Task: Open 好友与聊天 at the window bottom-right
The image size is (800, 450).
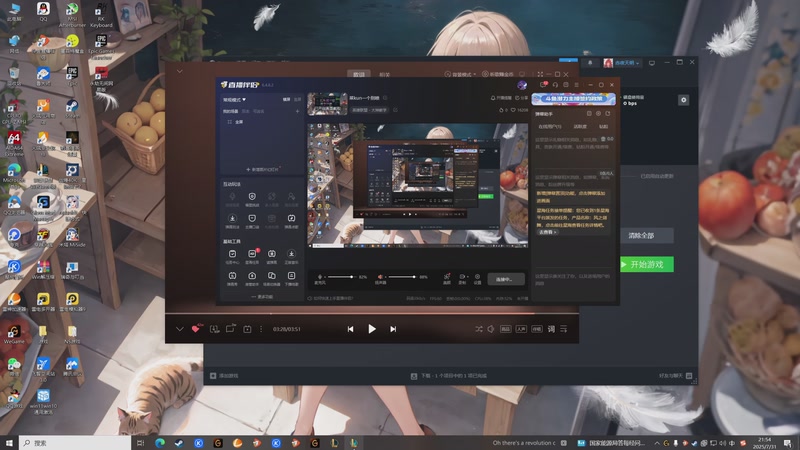Action: tap(676, 376)
